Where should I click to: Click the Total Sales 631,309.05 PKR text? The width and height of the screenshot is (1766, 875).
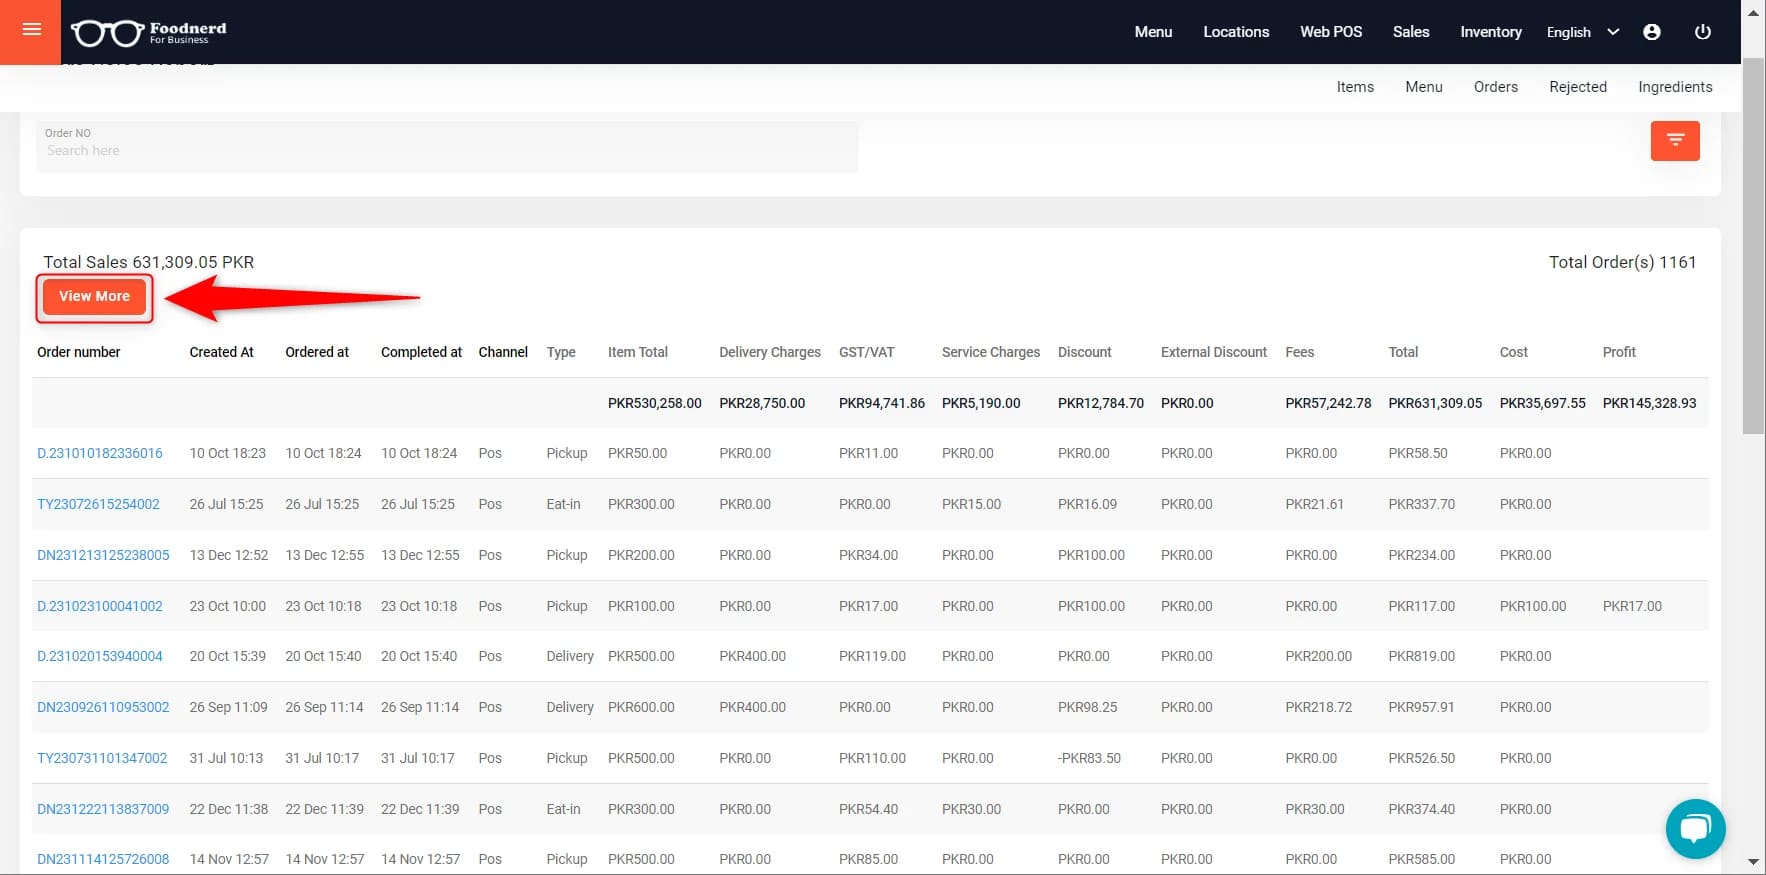point(149,262)
